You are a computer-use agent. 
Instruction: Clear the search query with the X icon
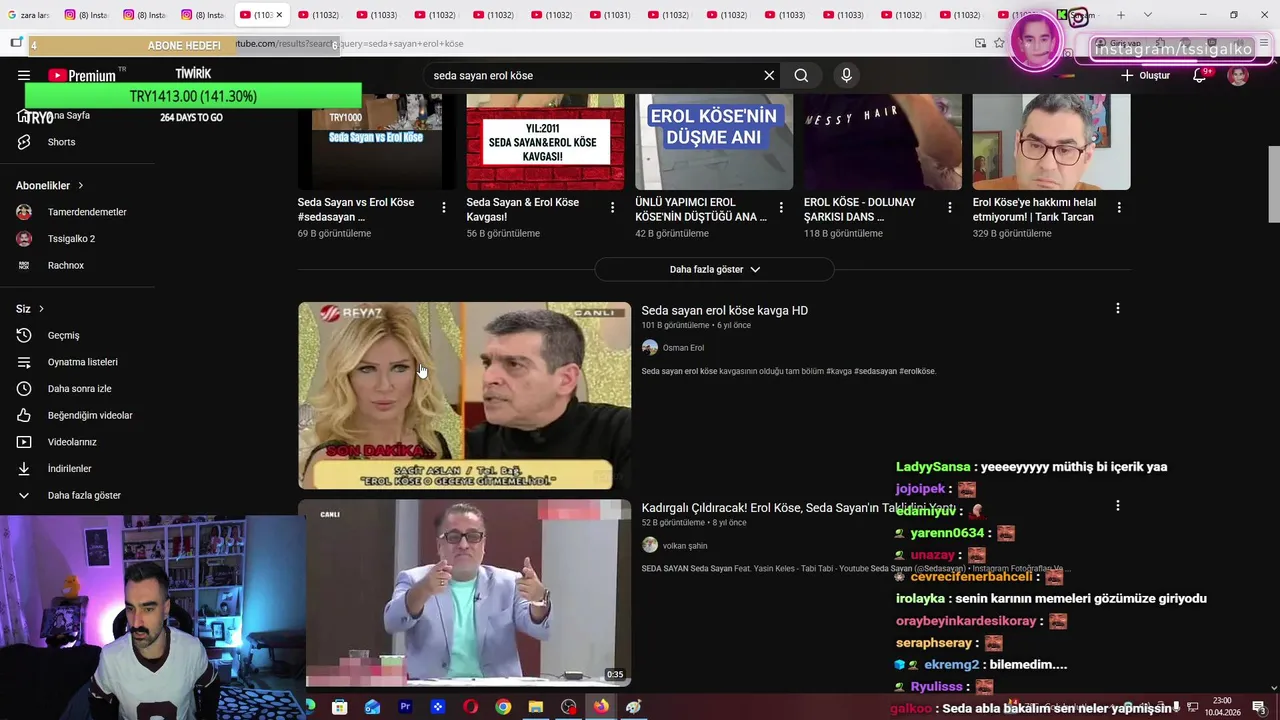[x=769, y=75]
